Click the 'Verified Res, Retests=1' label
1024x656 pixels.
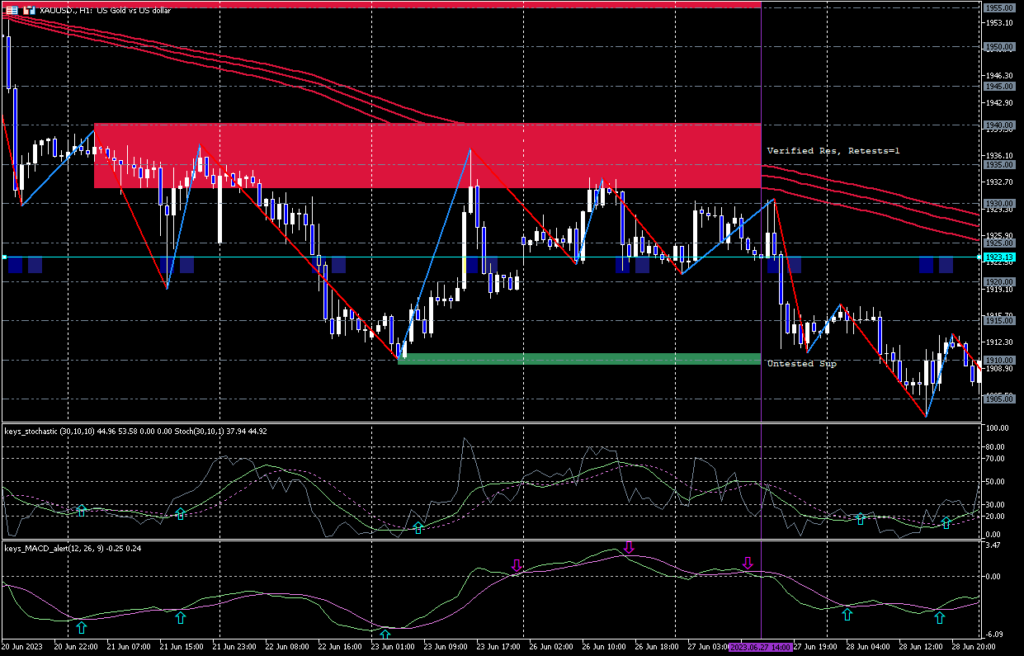coord(833,150)
